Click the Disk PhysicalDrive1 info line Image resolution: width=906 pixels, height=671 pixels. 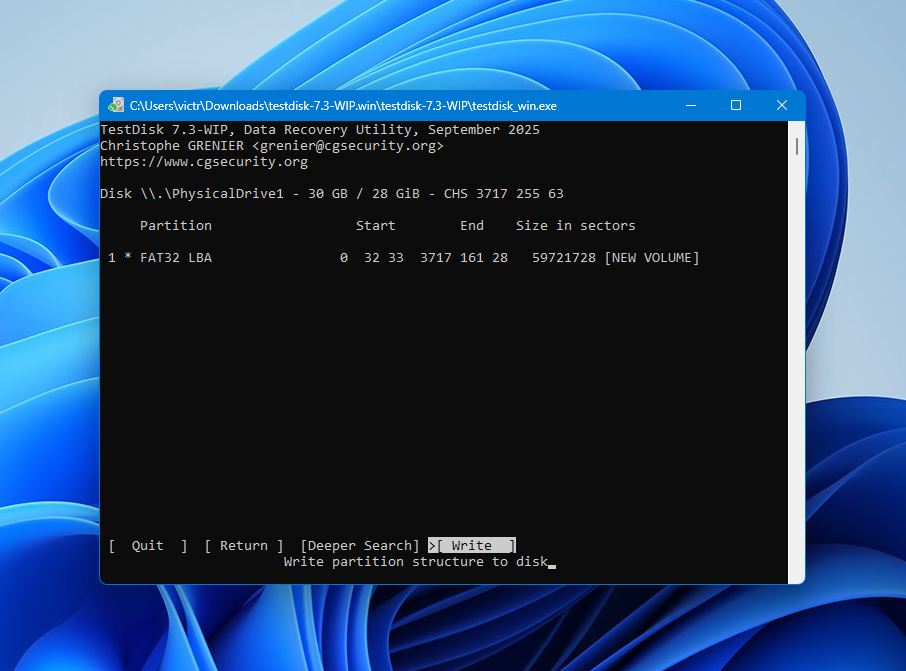coord(332,194)
